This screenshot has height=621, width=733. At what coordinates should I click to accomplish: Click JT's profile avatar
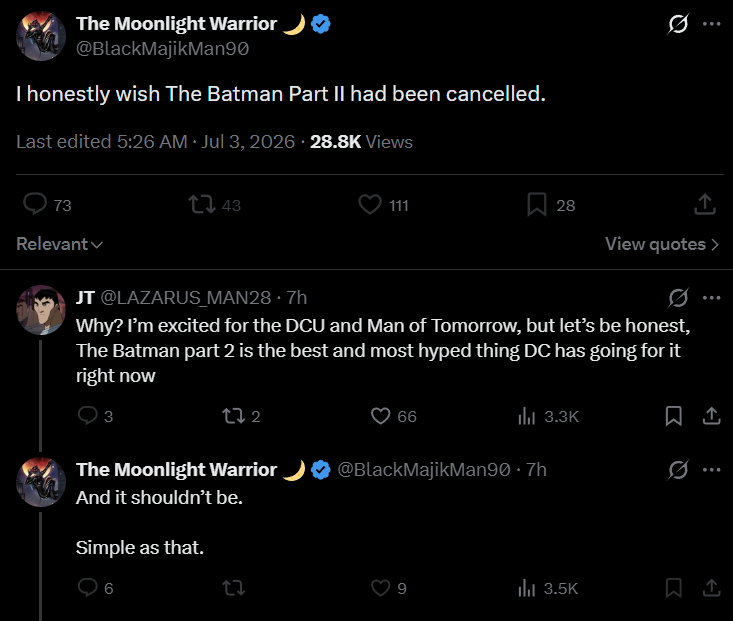pyautogui.click(x=41, y=310)
